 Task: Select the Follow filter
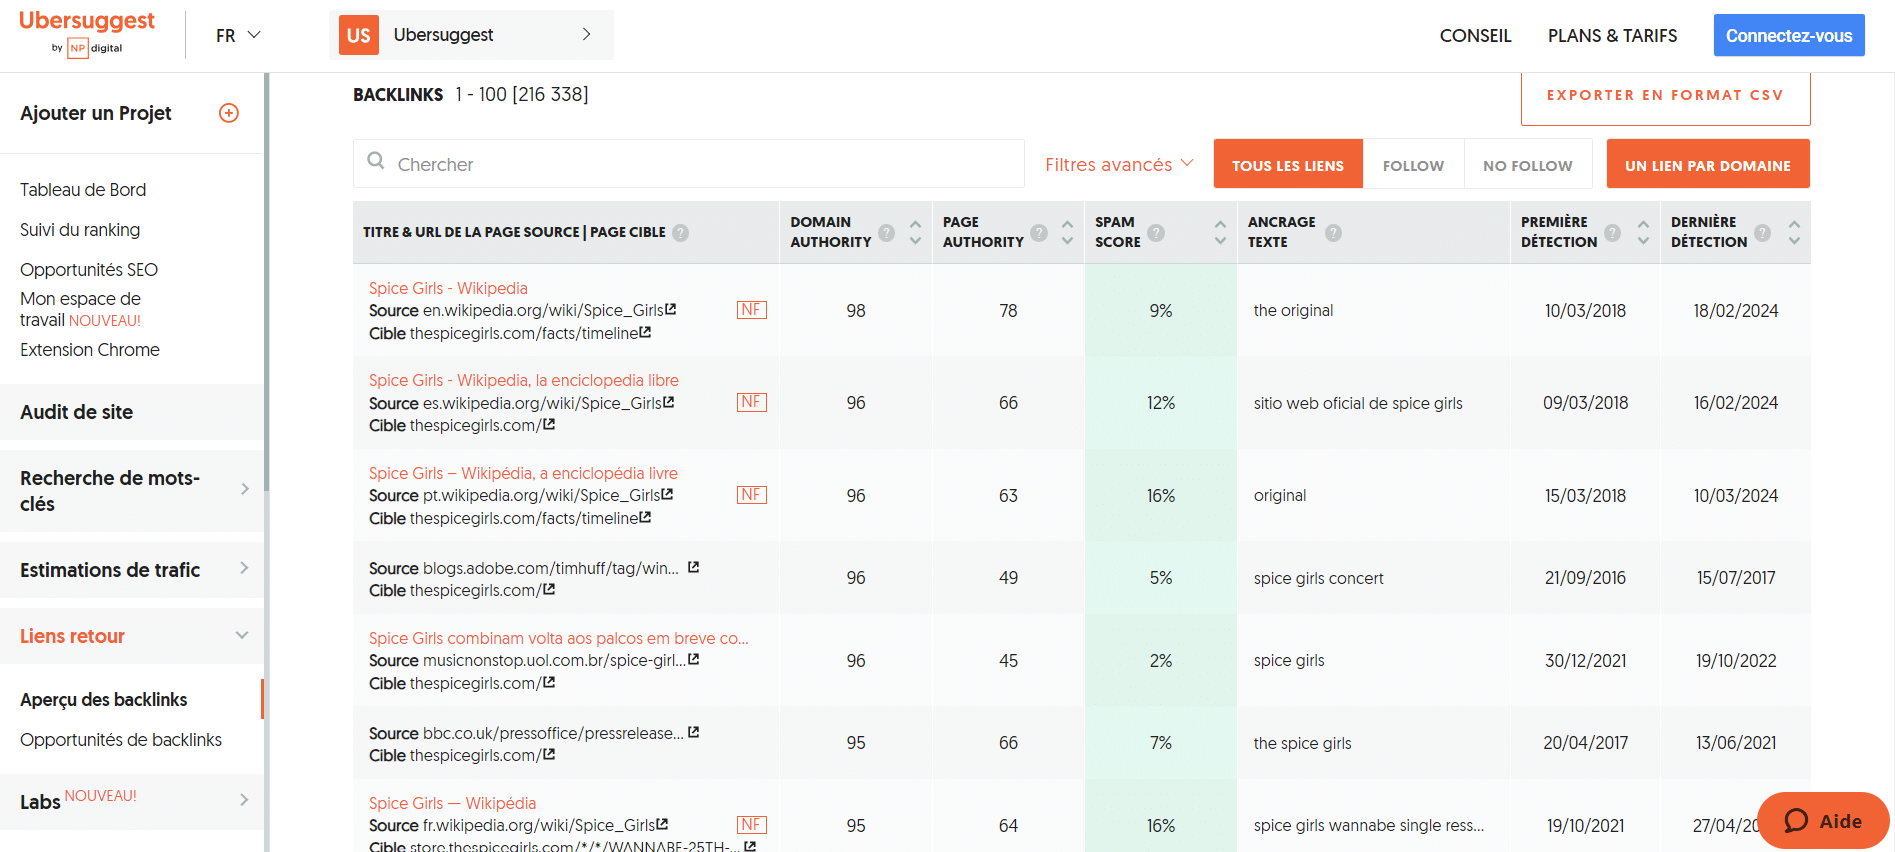(x=1413, y=164)
